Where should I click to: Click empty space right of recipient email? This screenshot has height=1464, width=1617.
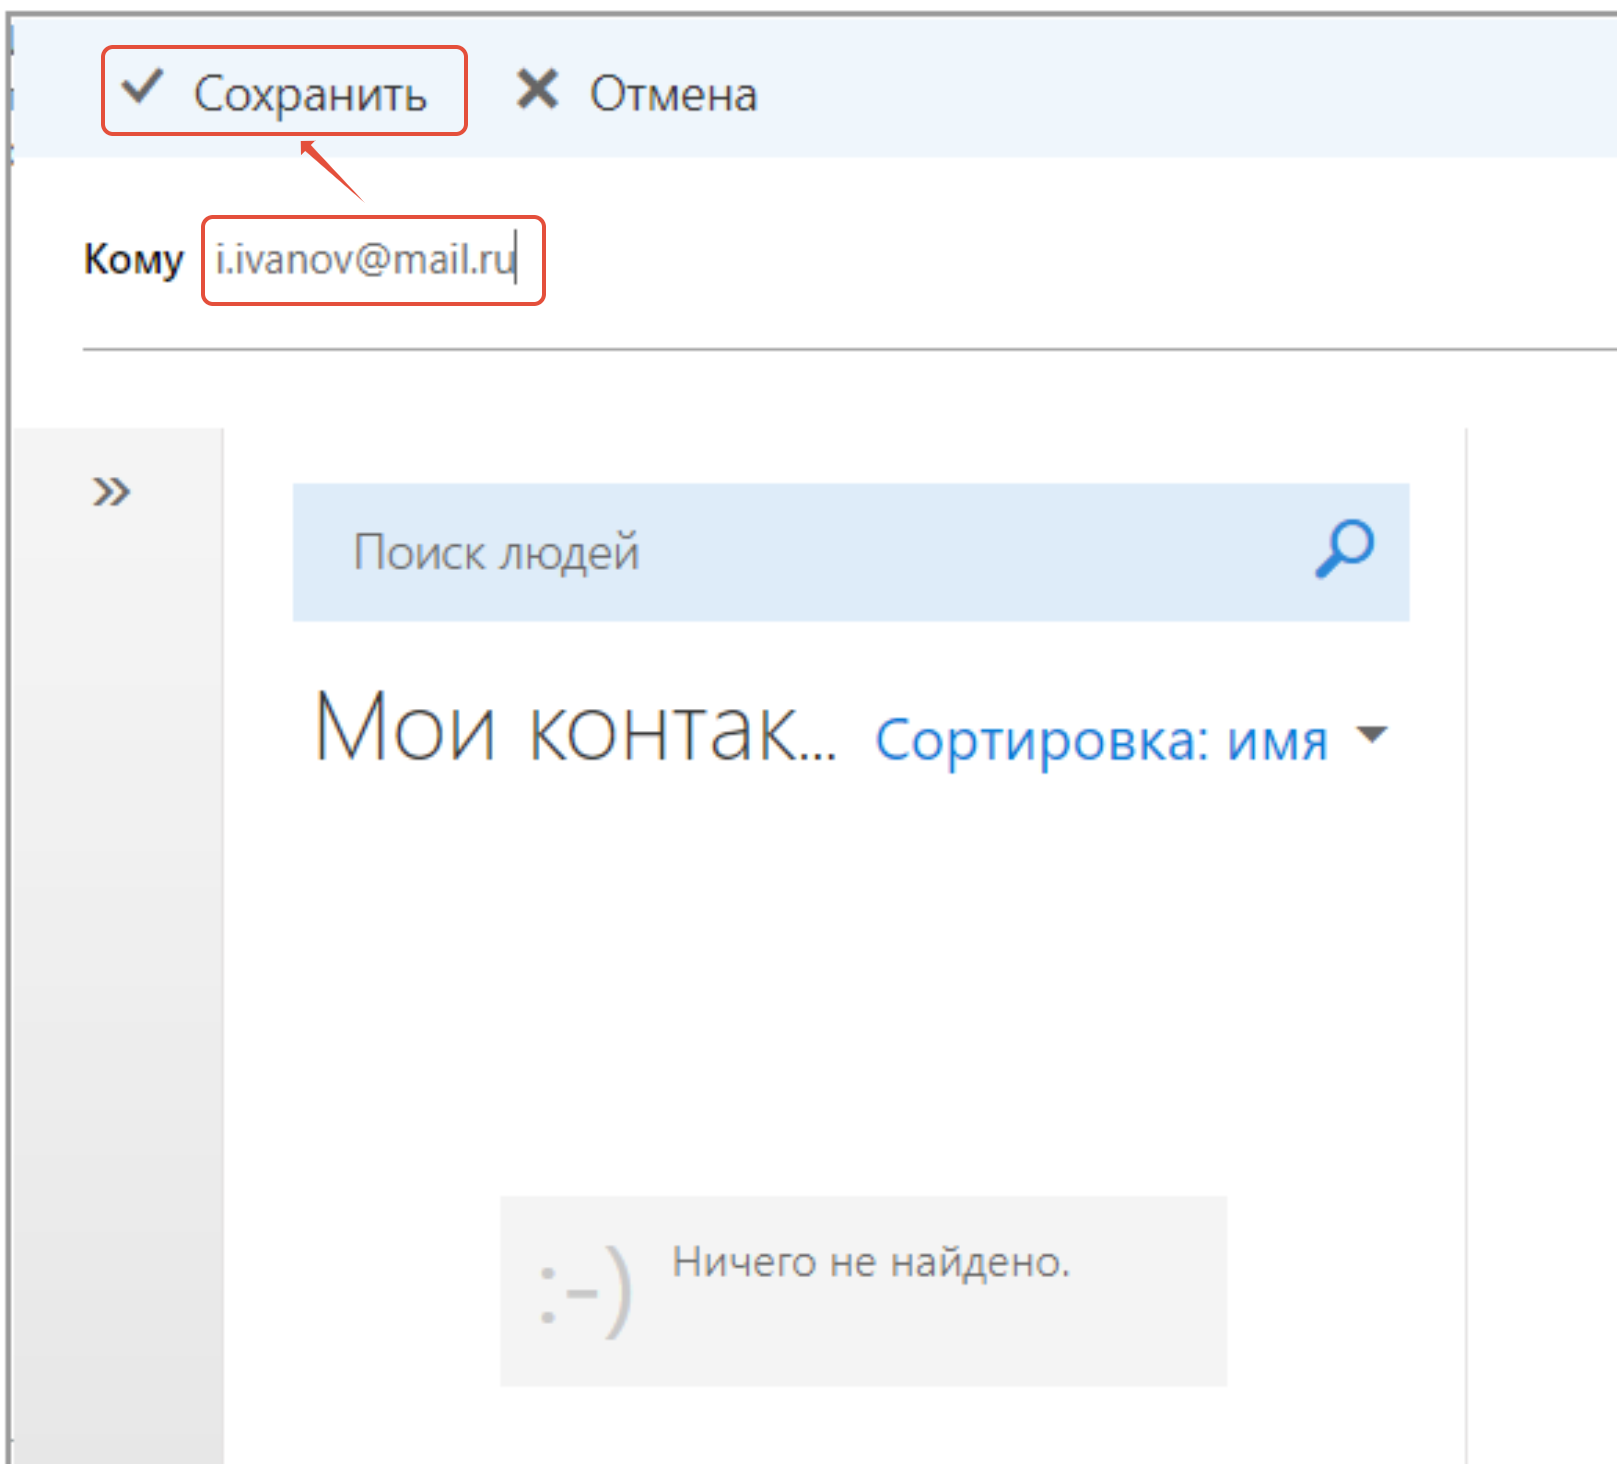tap(1000, 260)
